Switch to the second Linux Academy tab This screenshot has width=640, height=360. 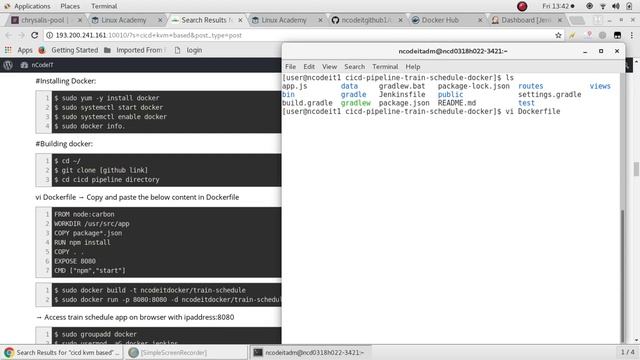click(283, 20)
